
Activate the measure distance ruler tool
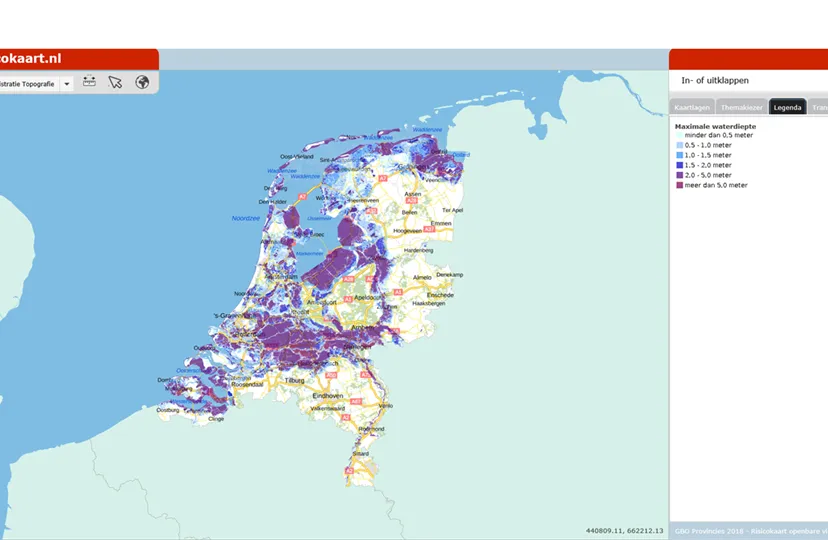point(89,83)
